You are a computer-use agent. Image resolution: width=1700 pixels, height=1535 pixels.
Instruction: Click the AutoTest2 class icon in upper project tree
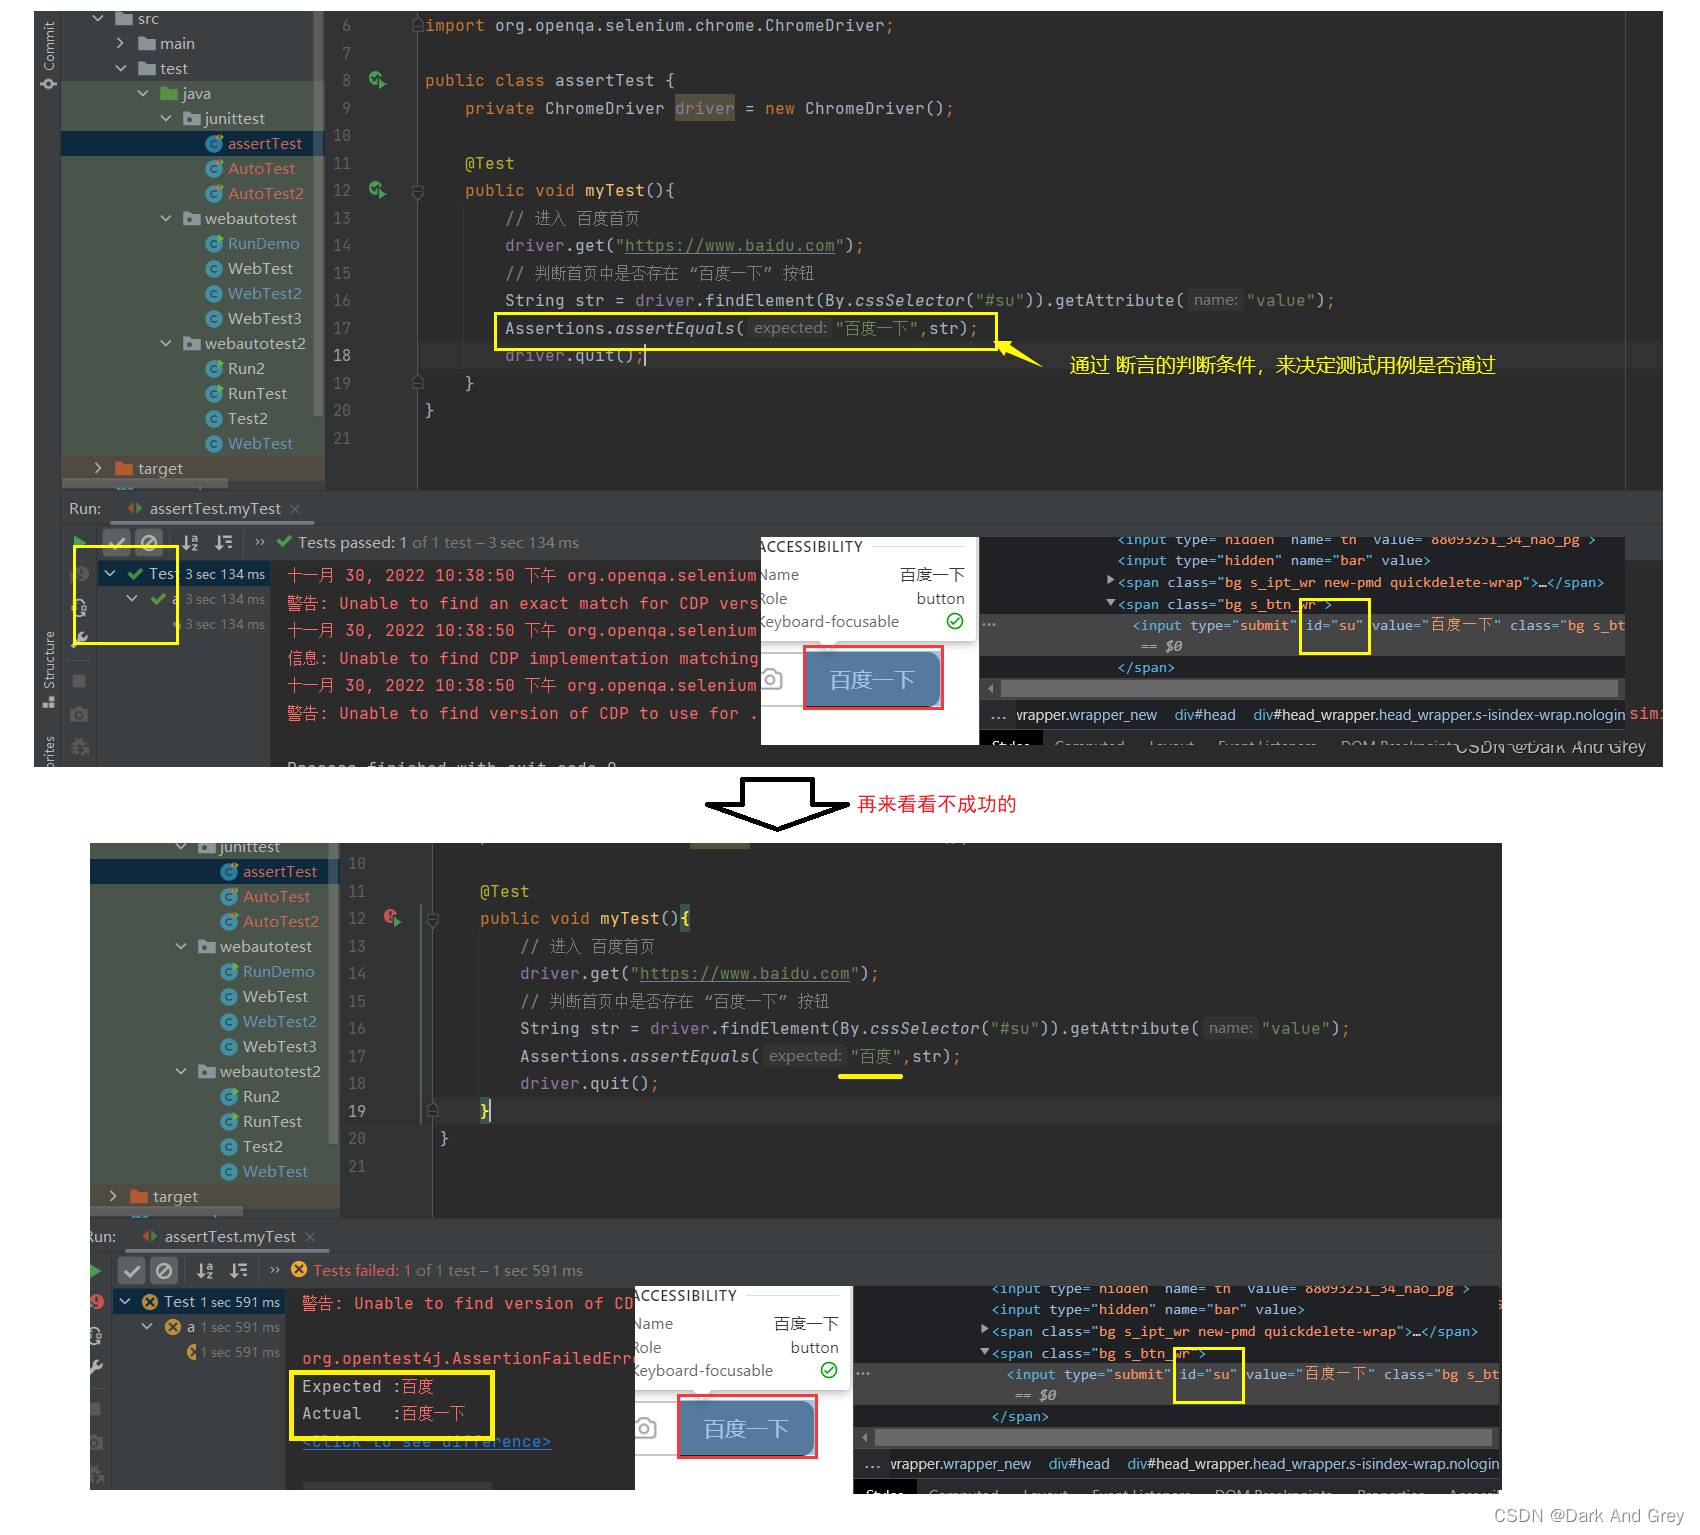coord(213,194)
